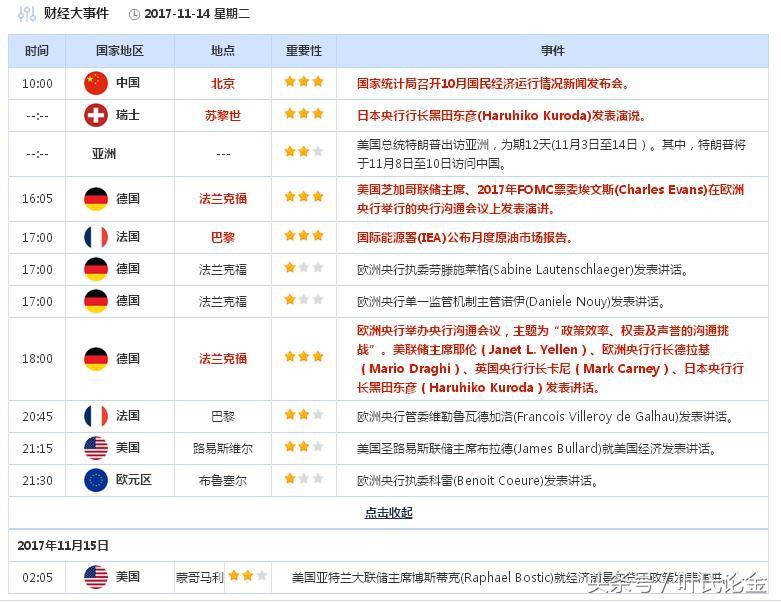The image size is (781, 602).
Task: Click the 地点 column header
Action: click(223, 51)
